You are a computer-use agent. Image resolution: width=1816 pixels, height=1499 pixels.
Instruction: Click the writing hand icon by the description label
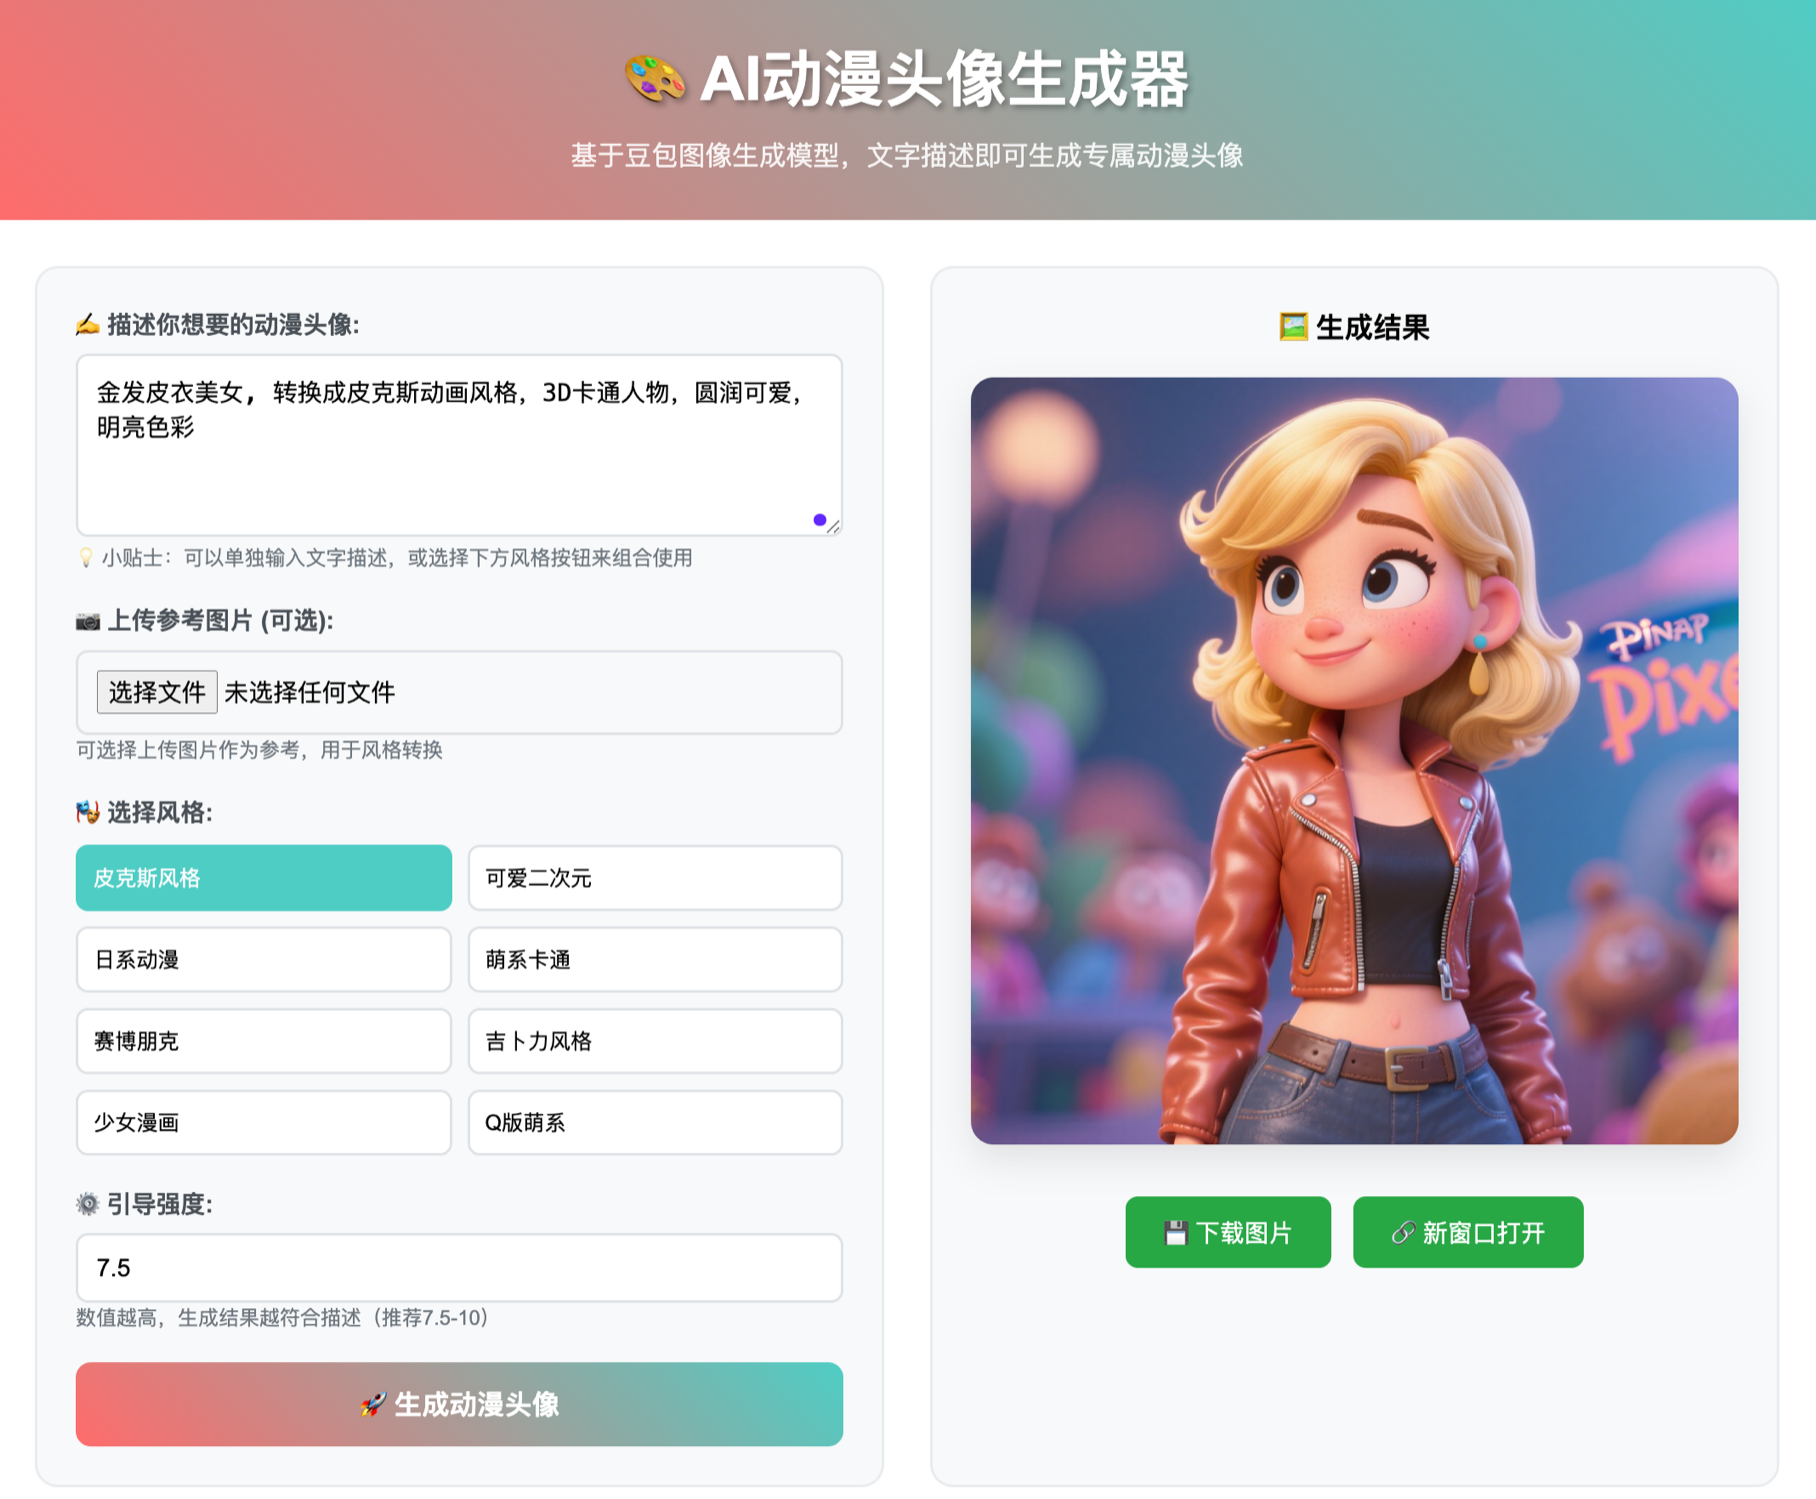click(88, 324)
